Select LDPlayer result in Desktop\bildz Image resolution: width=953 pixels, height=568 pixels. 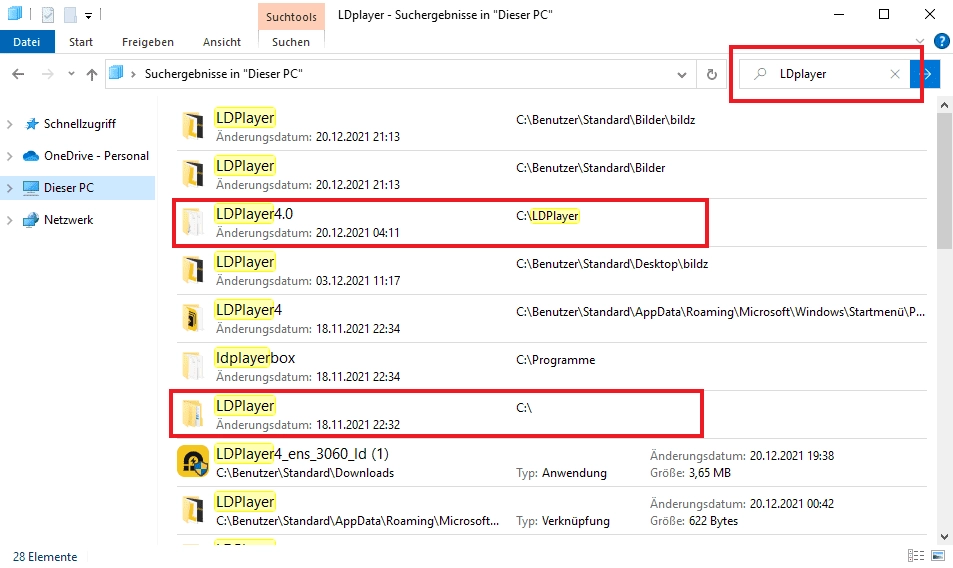coord(552,270)
